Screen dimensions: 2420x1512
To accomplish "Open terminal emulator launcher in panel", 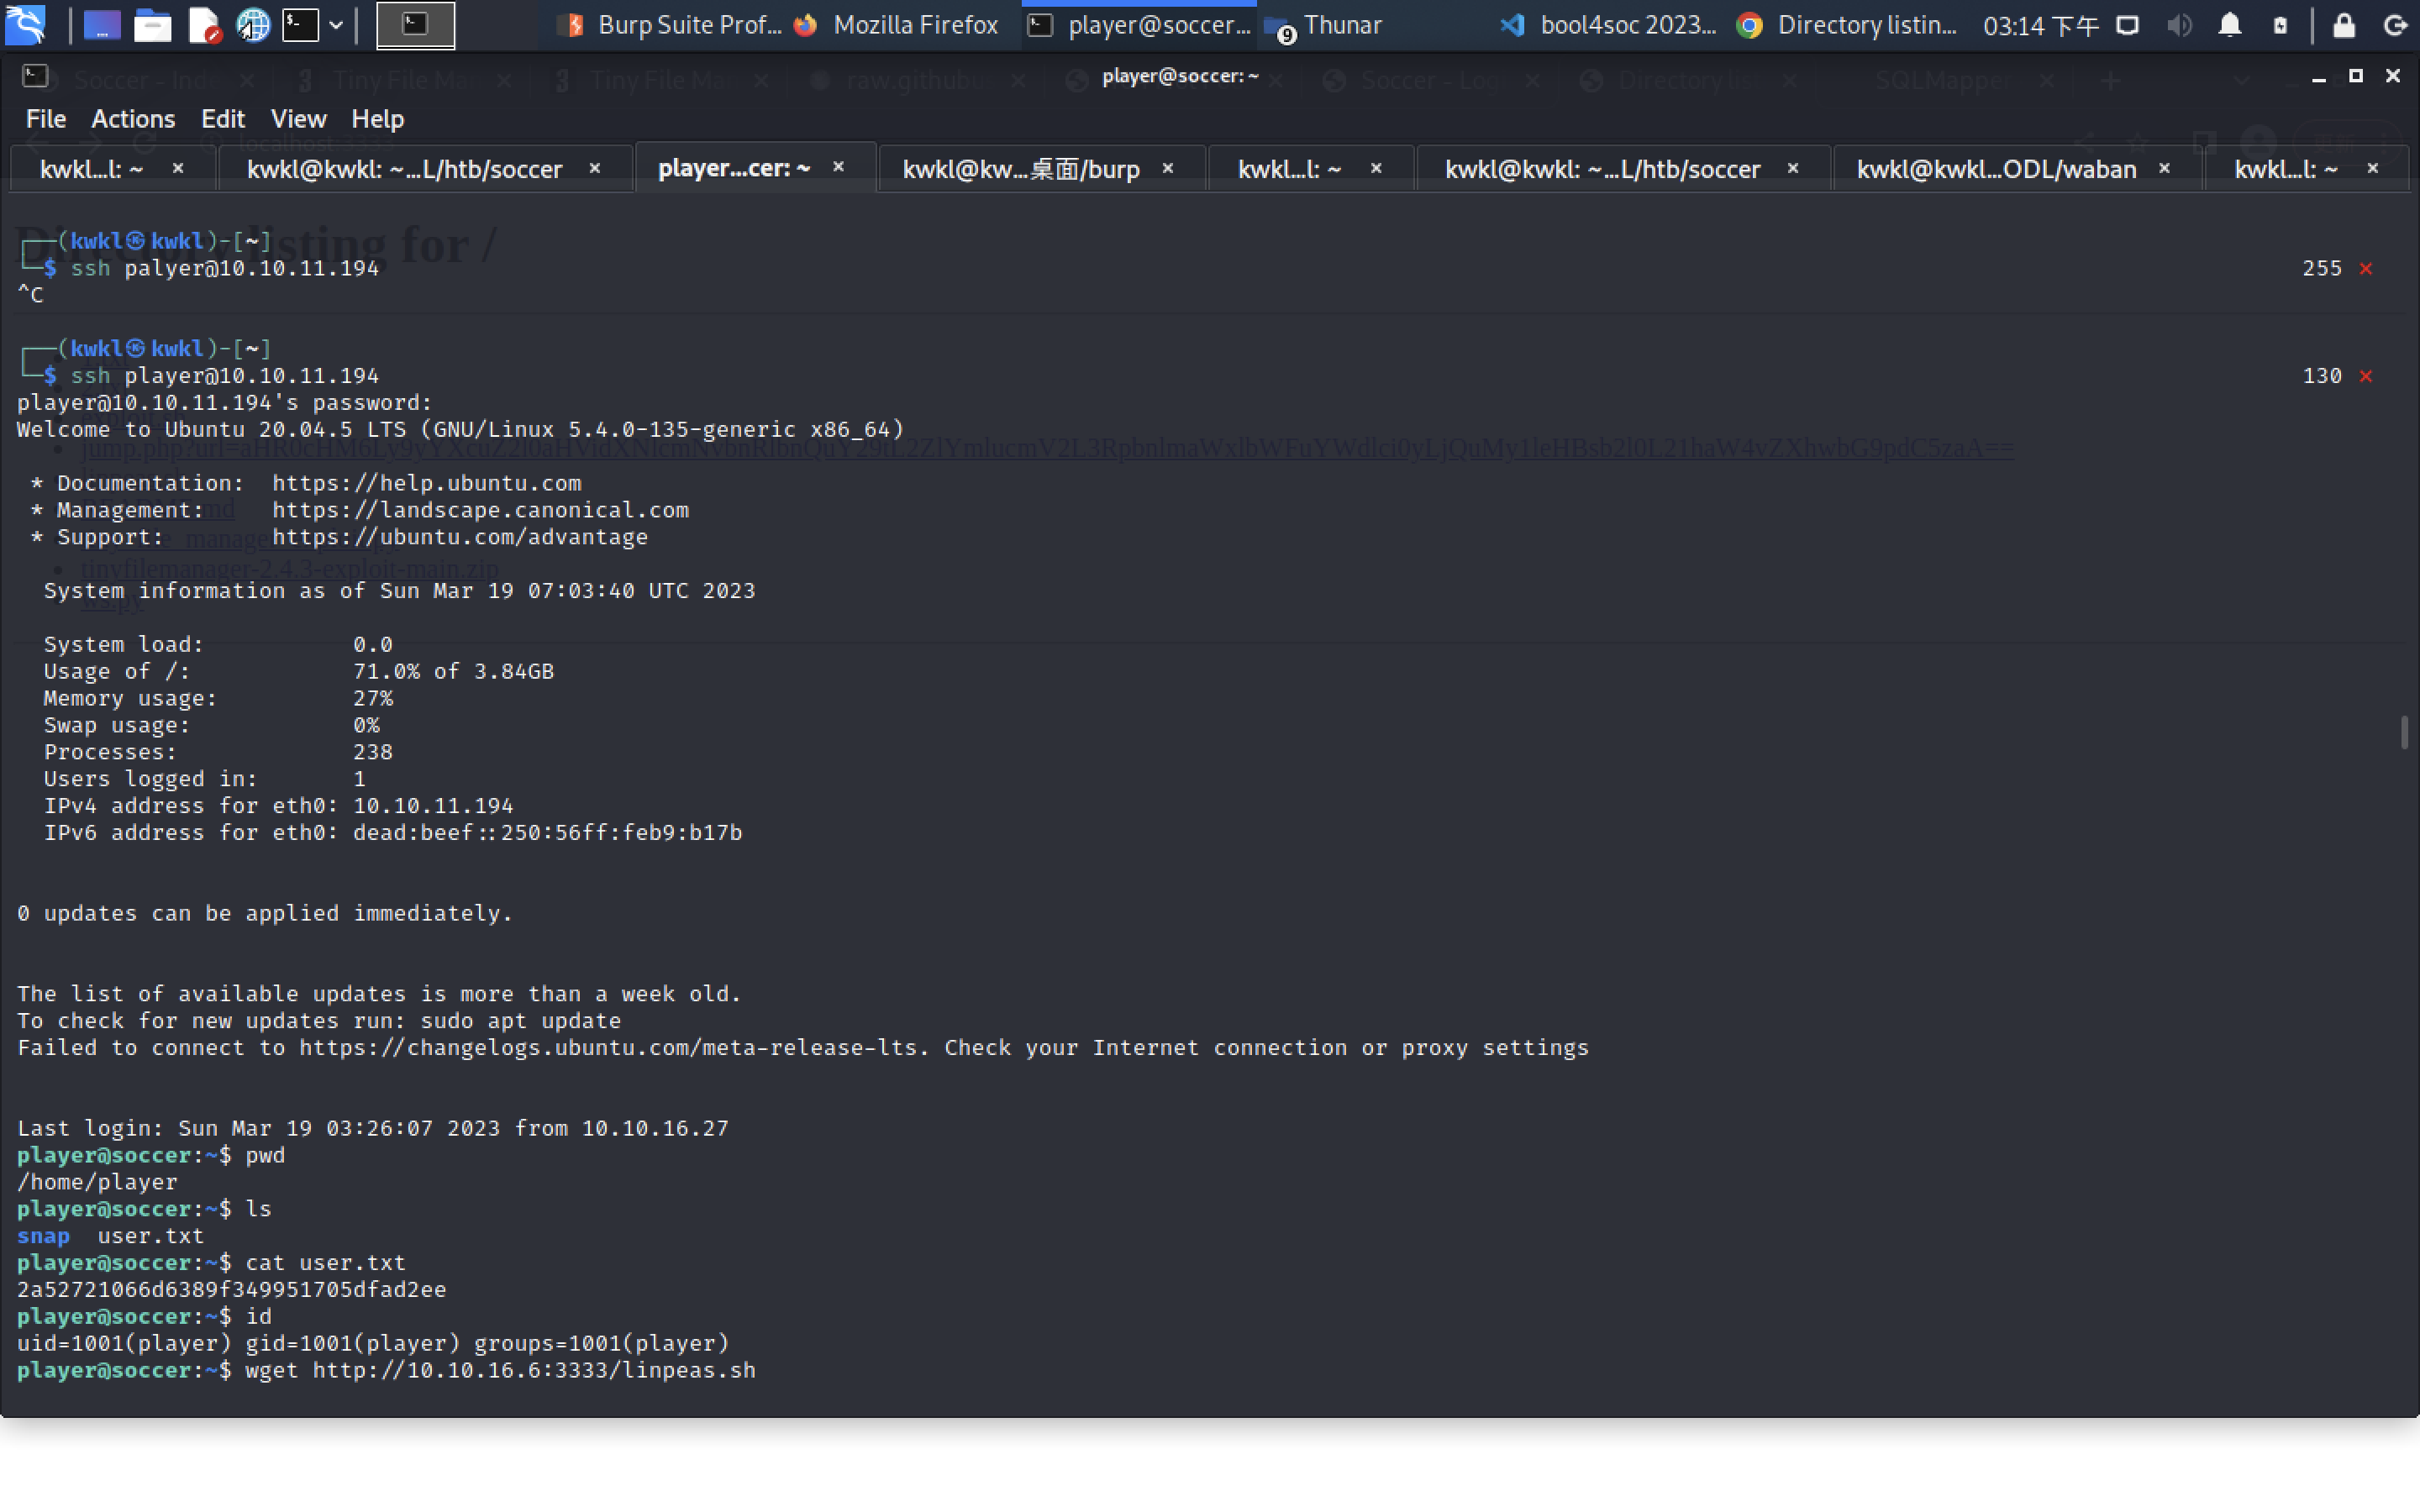I will click(300, 25).
